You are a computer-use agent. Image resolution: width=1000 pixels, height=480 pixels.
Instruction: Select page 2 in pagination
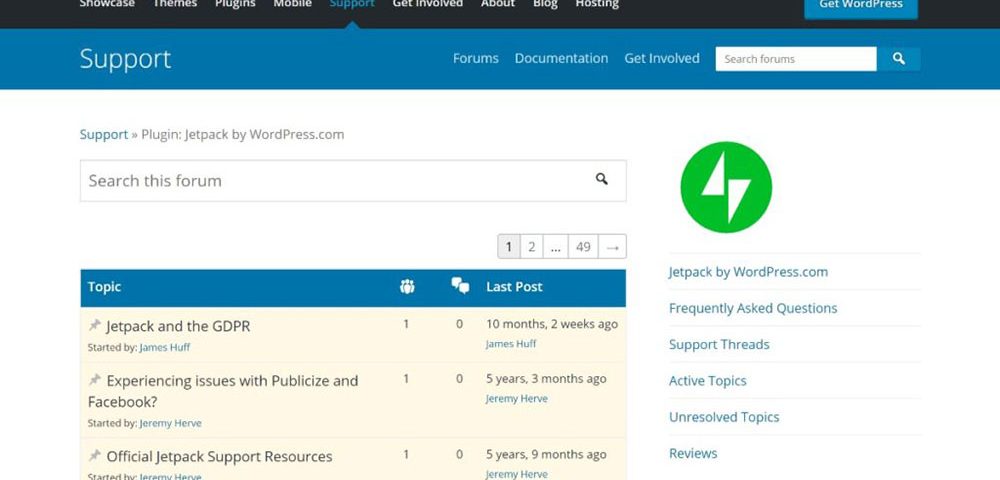[x=532, y=247]
